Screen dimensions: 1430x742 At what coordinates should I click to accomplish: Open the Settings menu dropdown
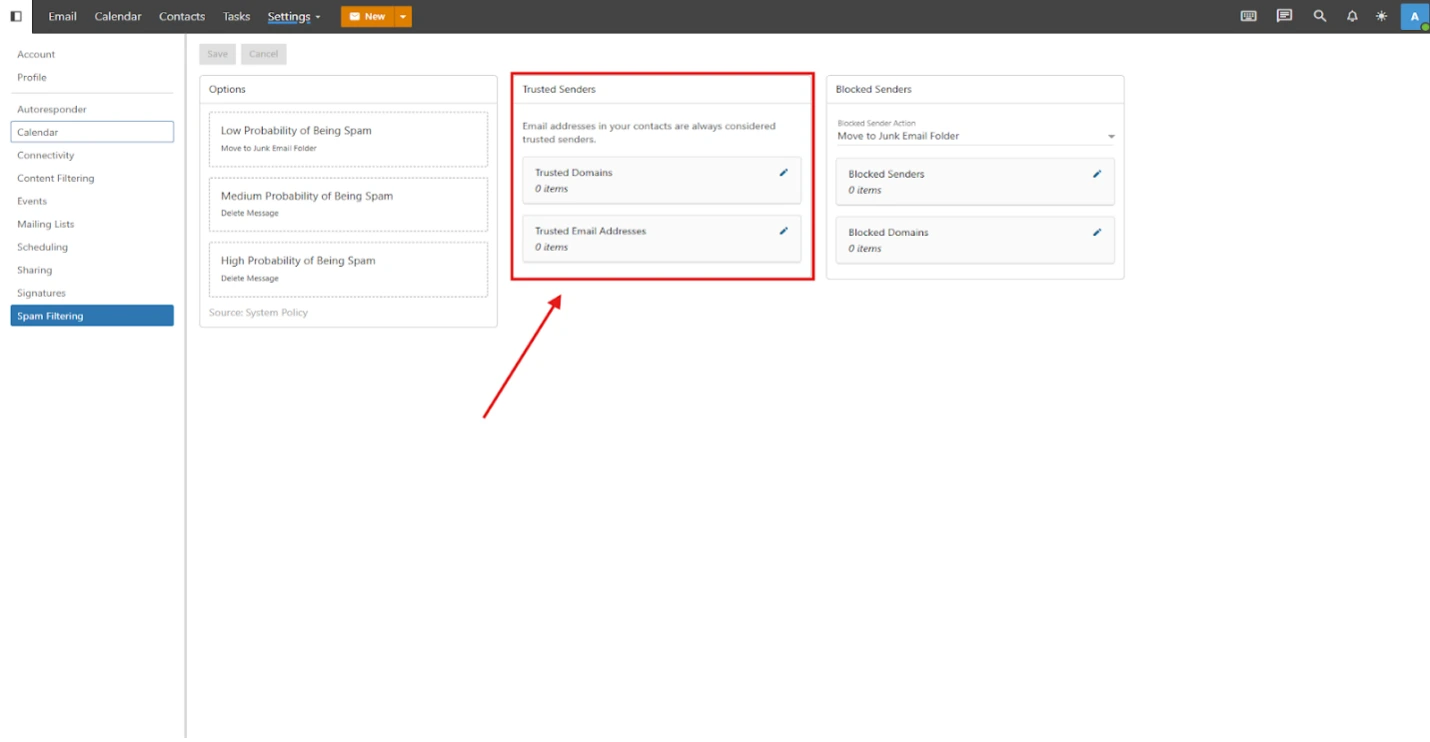pyautogui.click(x=294, y=16)
